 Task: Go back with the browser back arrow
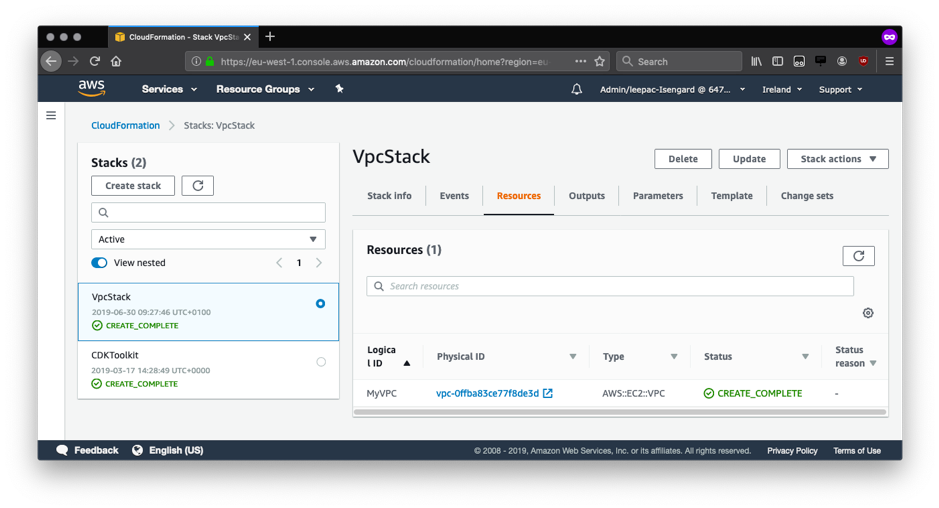click(x=52, y=61)
